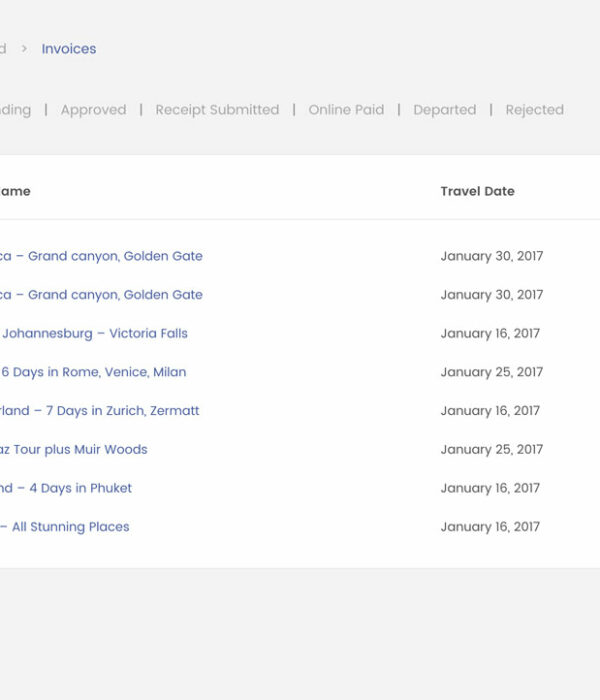600x700 pixels.
Task: Show invoices under Online Paid
Action: (x=346, y=110)
